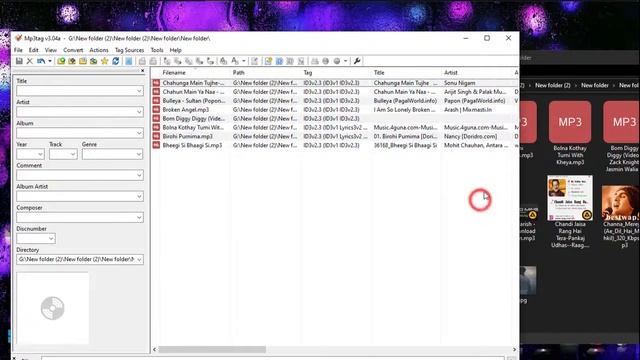Maximize the Mp3tag window
This screenshot has width=640, height=360.
tap(487, 38)
